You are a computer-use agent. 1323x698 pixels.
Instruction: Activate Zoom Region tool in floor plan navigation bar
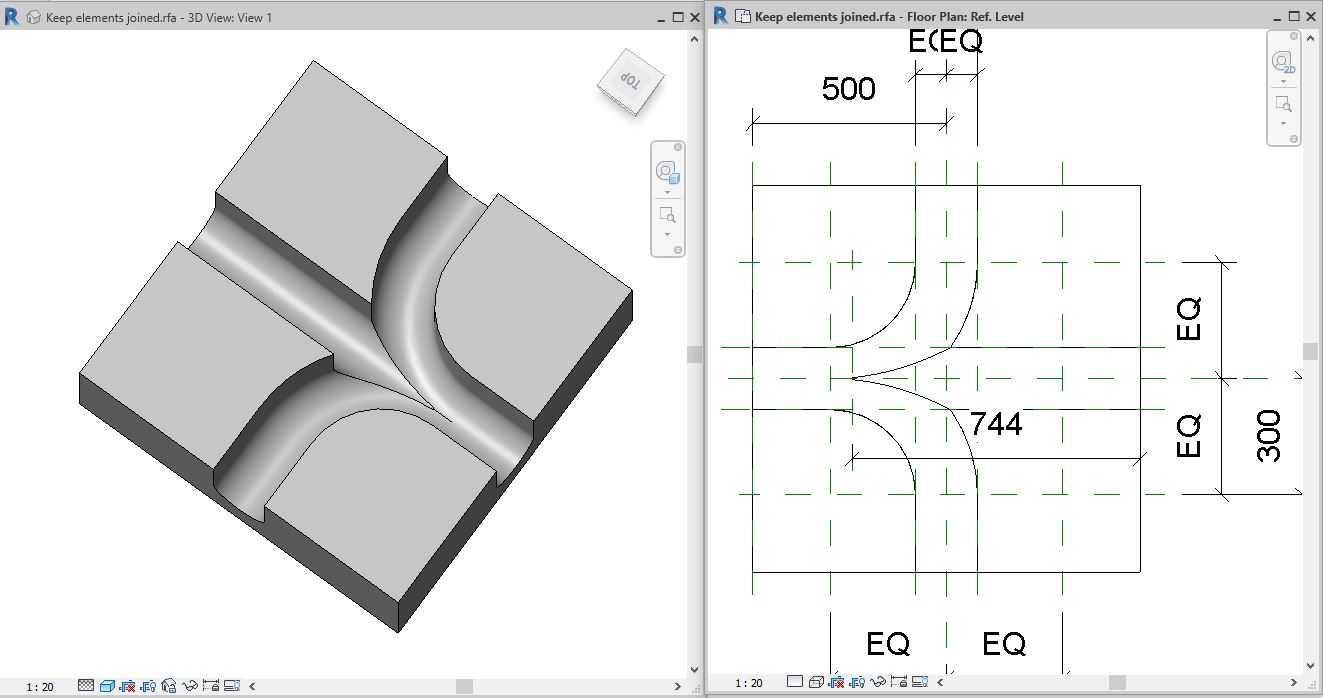point(1283,104)
